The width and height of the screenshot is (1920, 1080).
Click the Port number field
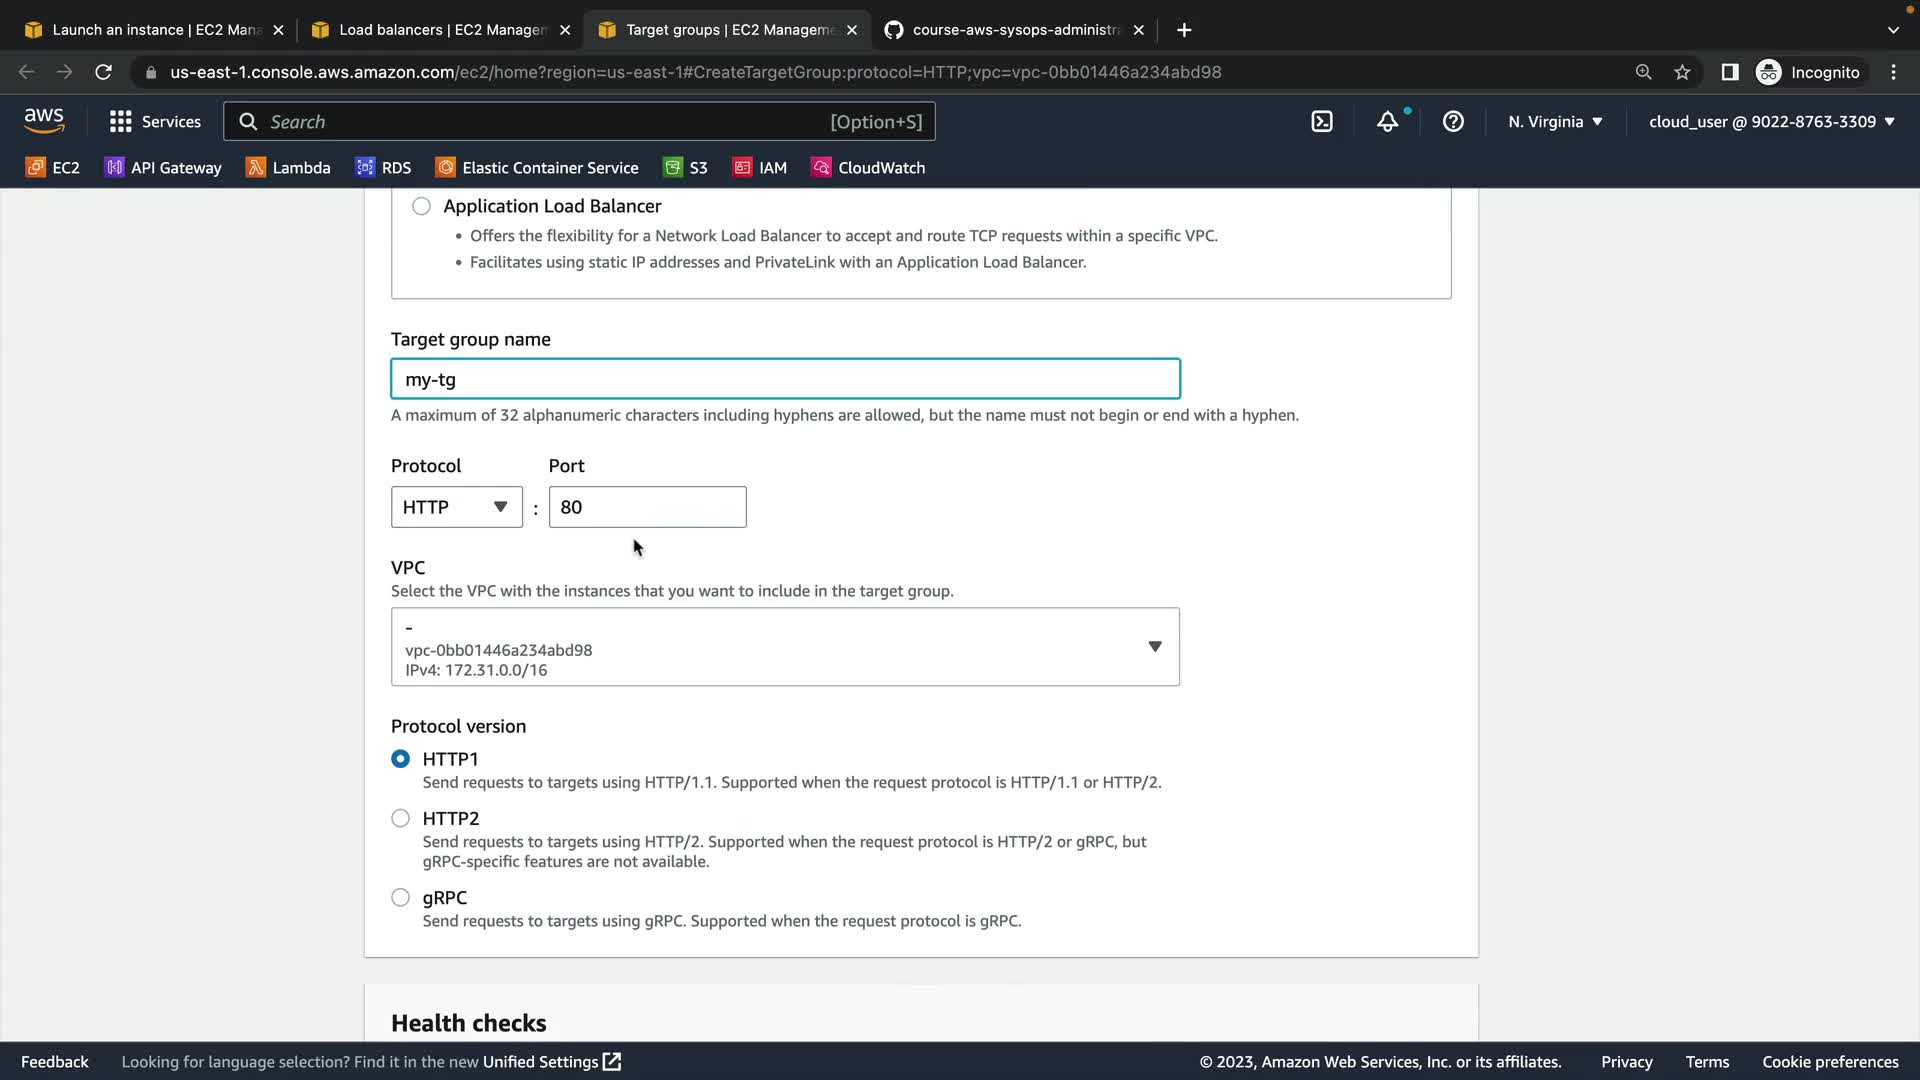[647, 507]
